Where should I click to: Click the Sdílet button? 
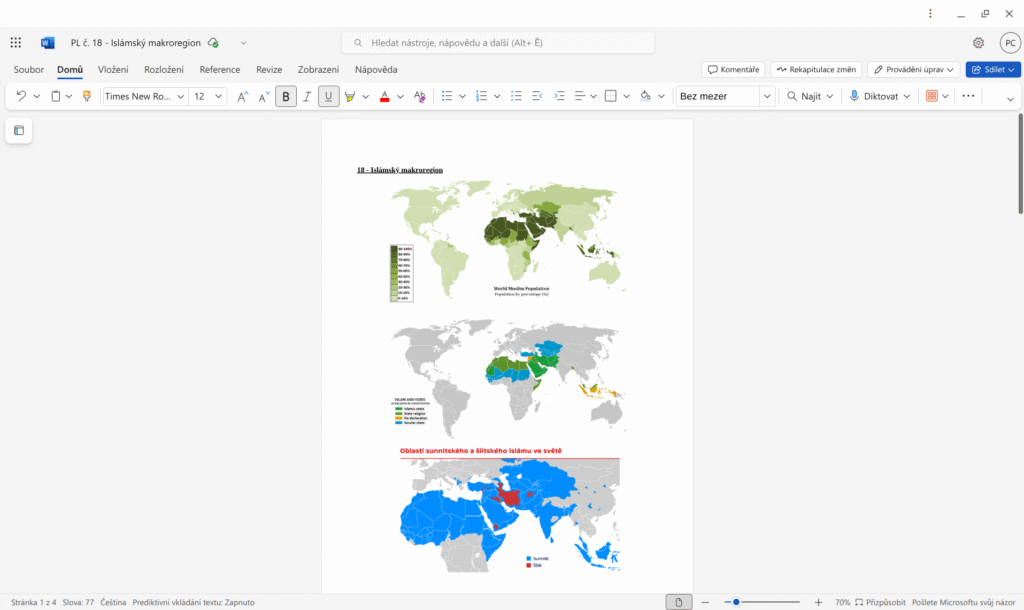pos(992,69)
